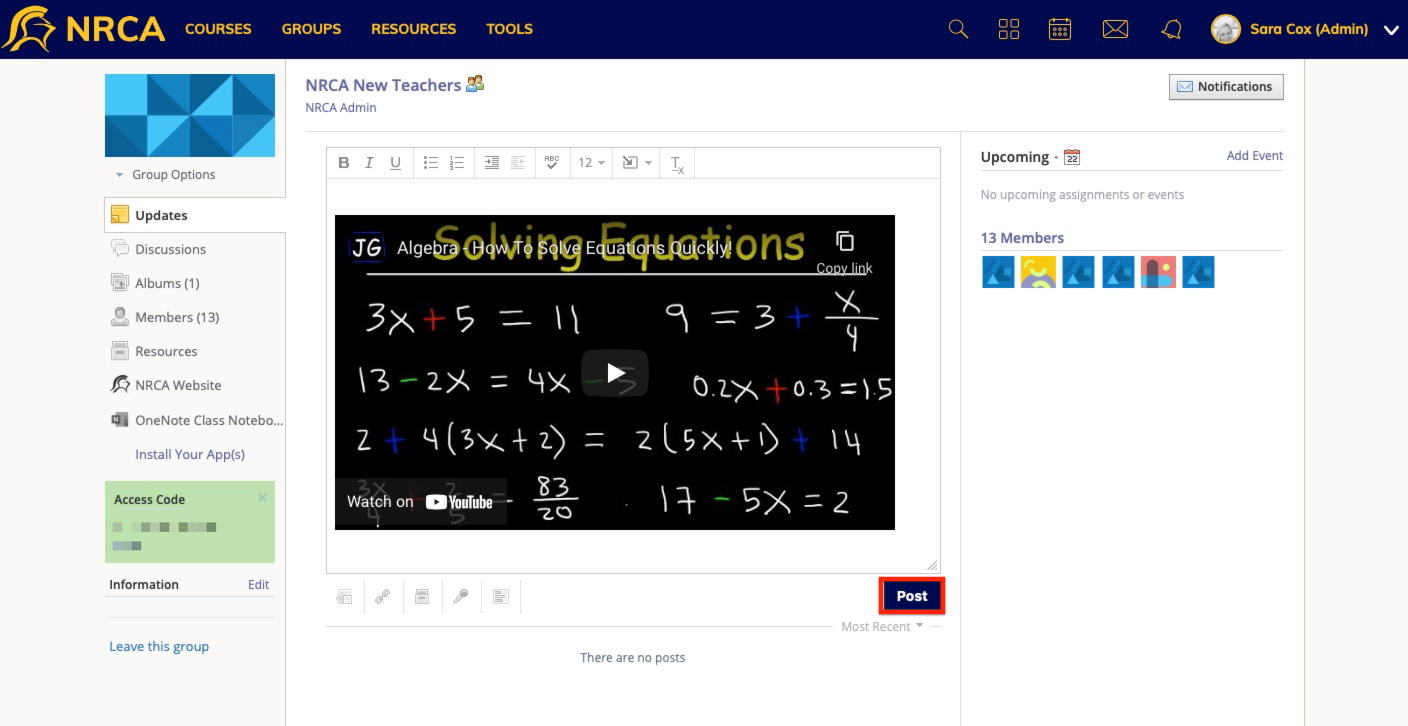Apply underline formatting in the editor

pyautogui.click(x=395, y=163)
